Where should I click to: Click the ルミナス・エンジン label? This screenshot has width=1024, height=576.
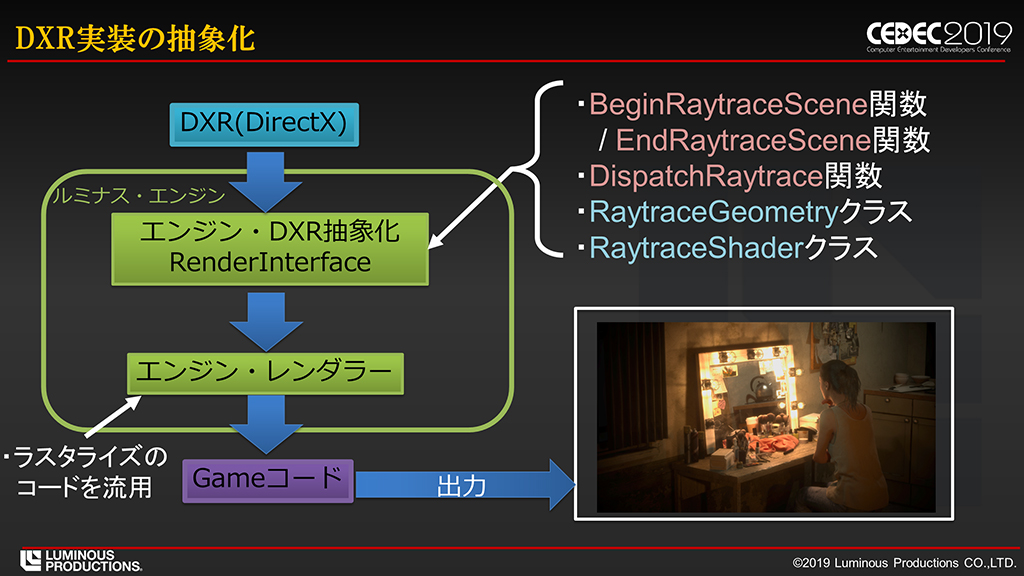[x=138, y=195]
